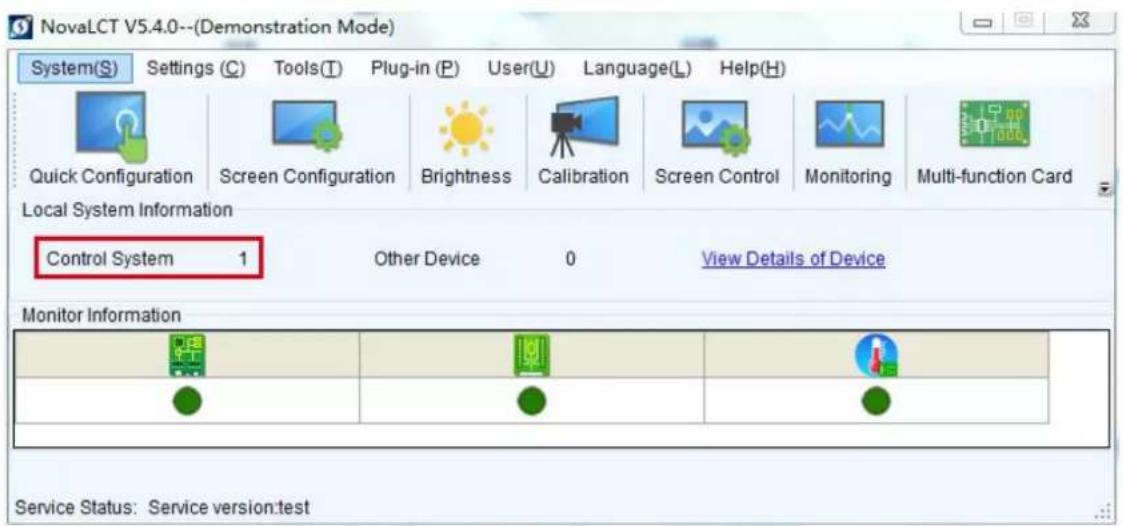Viewport: 1123px width, 526px height.
Task: Open the Plug-in (P) menu
Action: click(x=415, y=69)
